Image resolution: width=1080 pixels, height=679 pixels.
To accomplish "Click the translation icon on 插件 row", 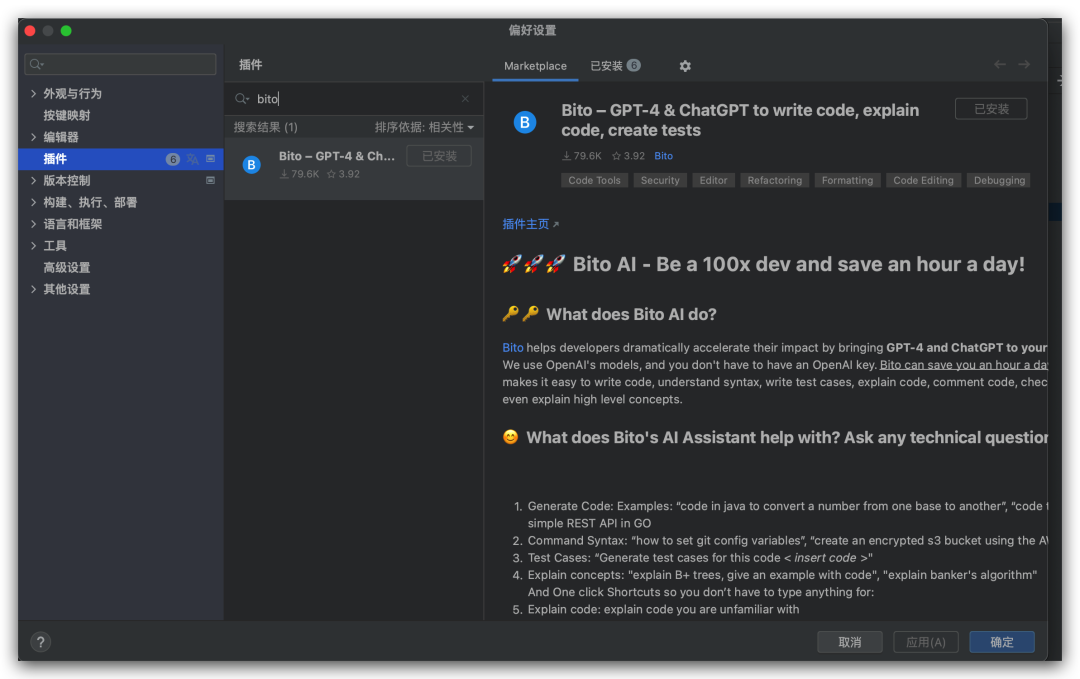I will (x=192, y=159).
